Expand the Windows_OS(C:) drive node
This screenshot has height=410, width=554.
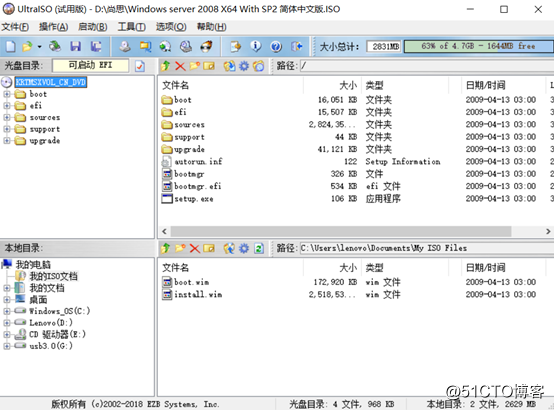[7, 311]
